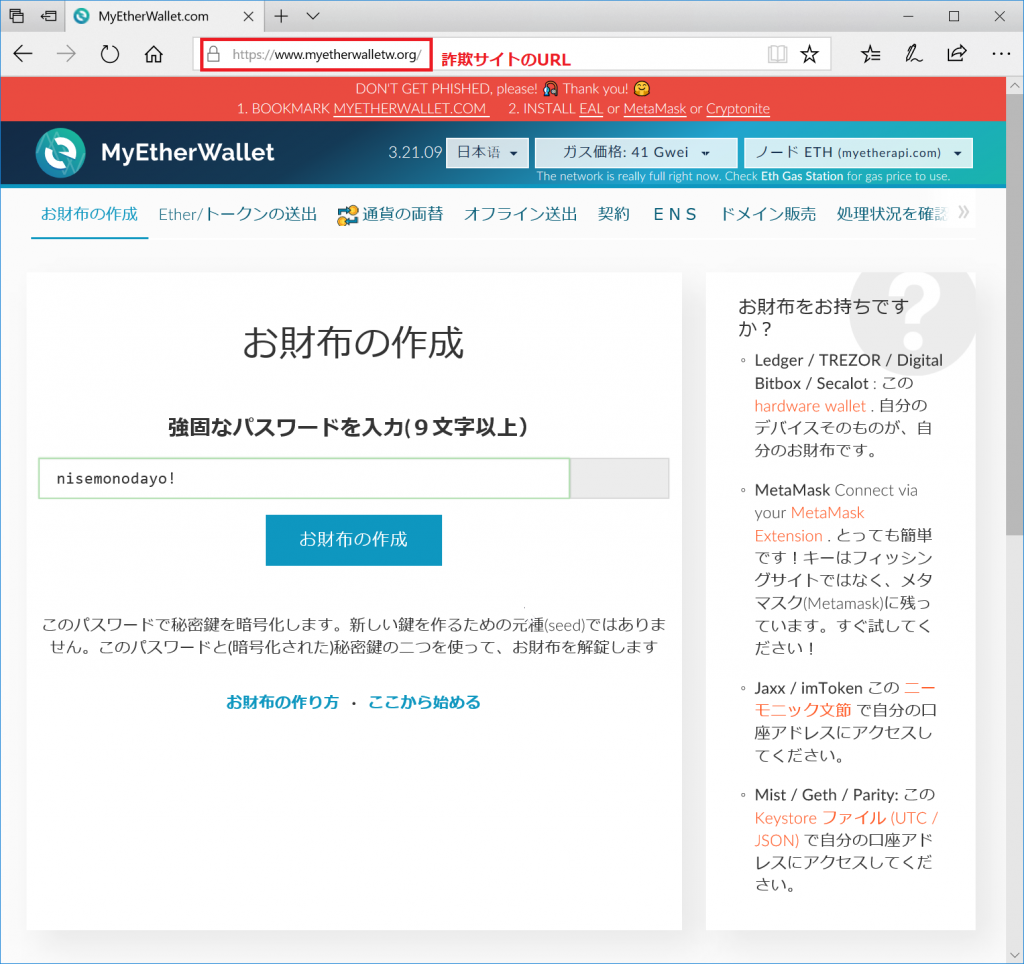The image size is (1024, 964).
Task: Click set tabs aside icon
Action: [x=48, y=16]
